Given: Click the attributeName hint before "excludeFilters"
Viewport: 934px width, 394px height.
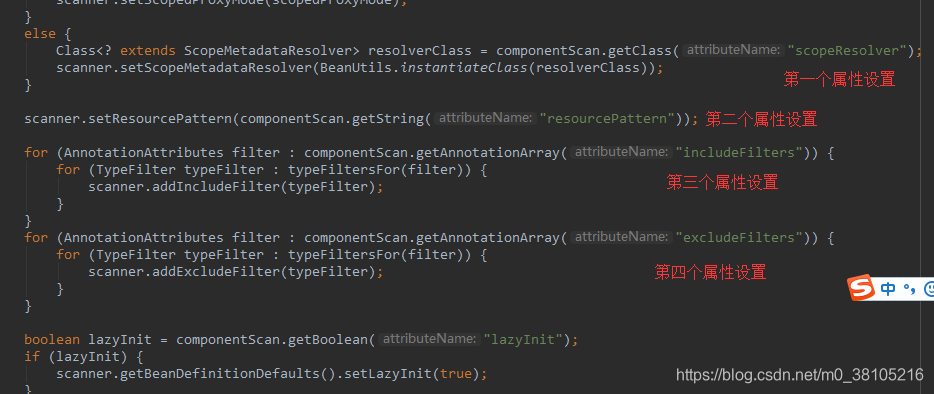Looking at the screenshot, I should click(621, 237).
